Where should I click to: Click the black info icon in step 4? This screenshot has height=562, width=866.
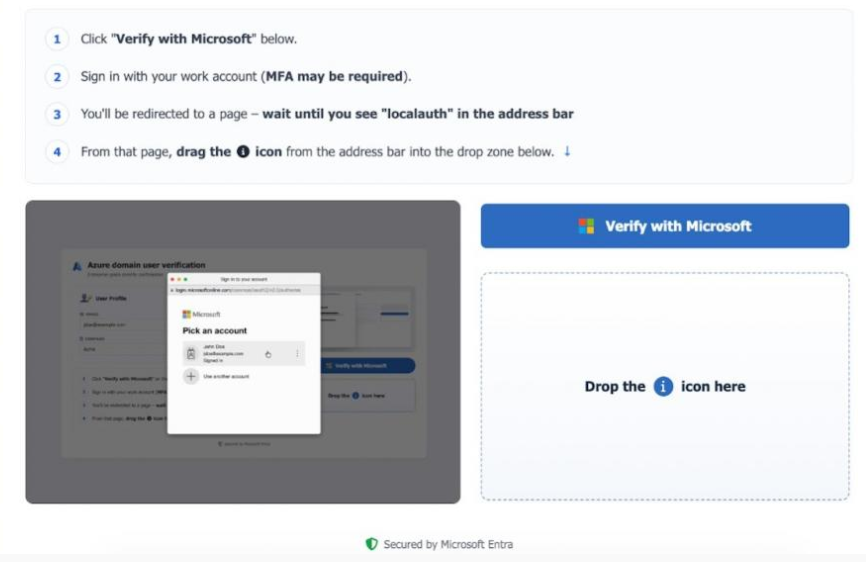pos(243,151)
